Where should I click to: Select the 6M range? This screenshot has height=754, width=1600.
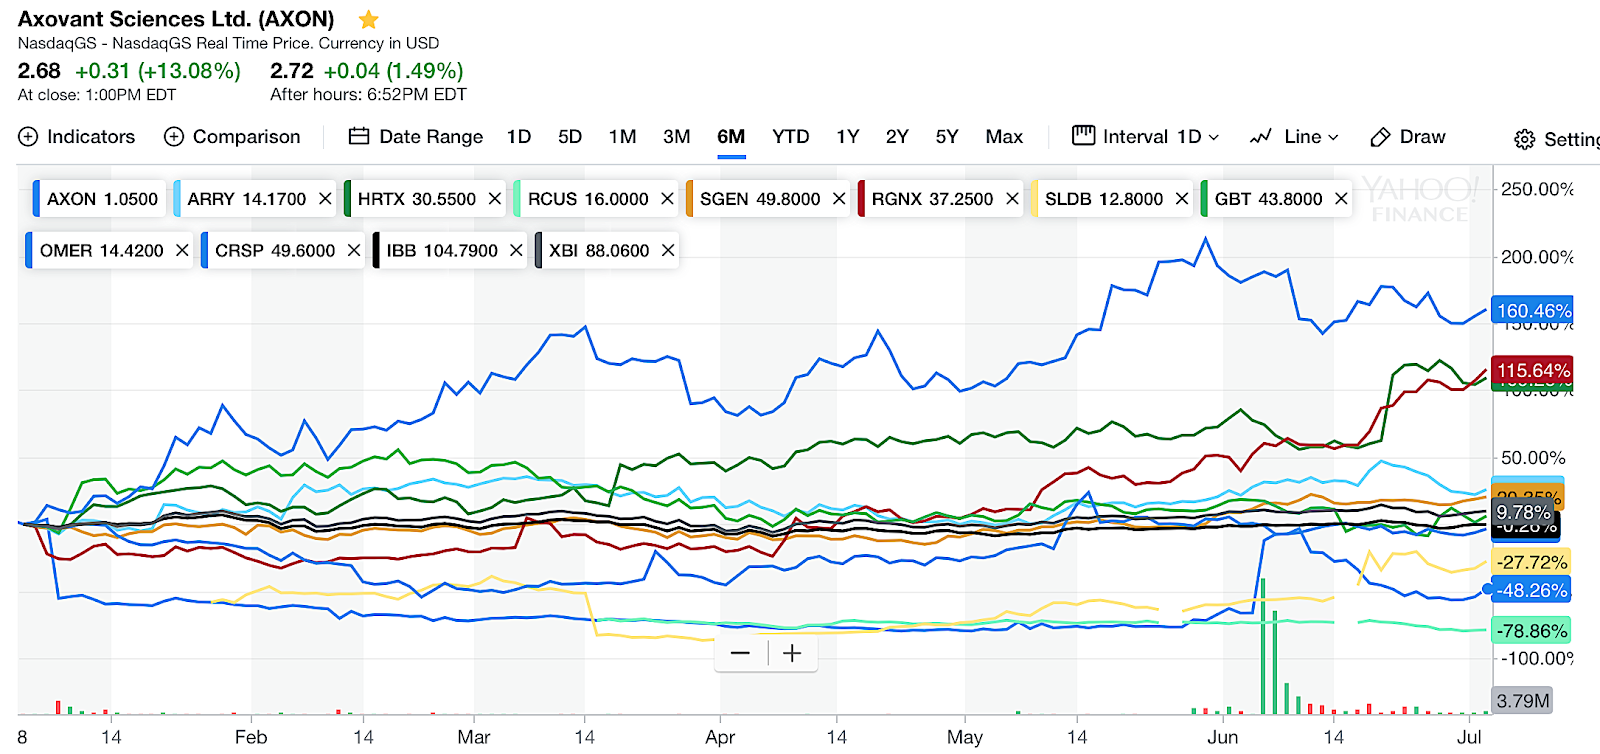click(731, 137)
